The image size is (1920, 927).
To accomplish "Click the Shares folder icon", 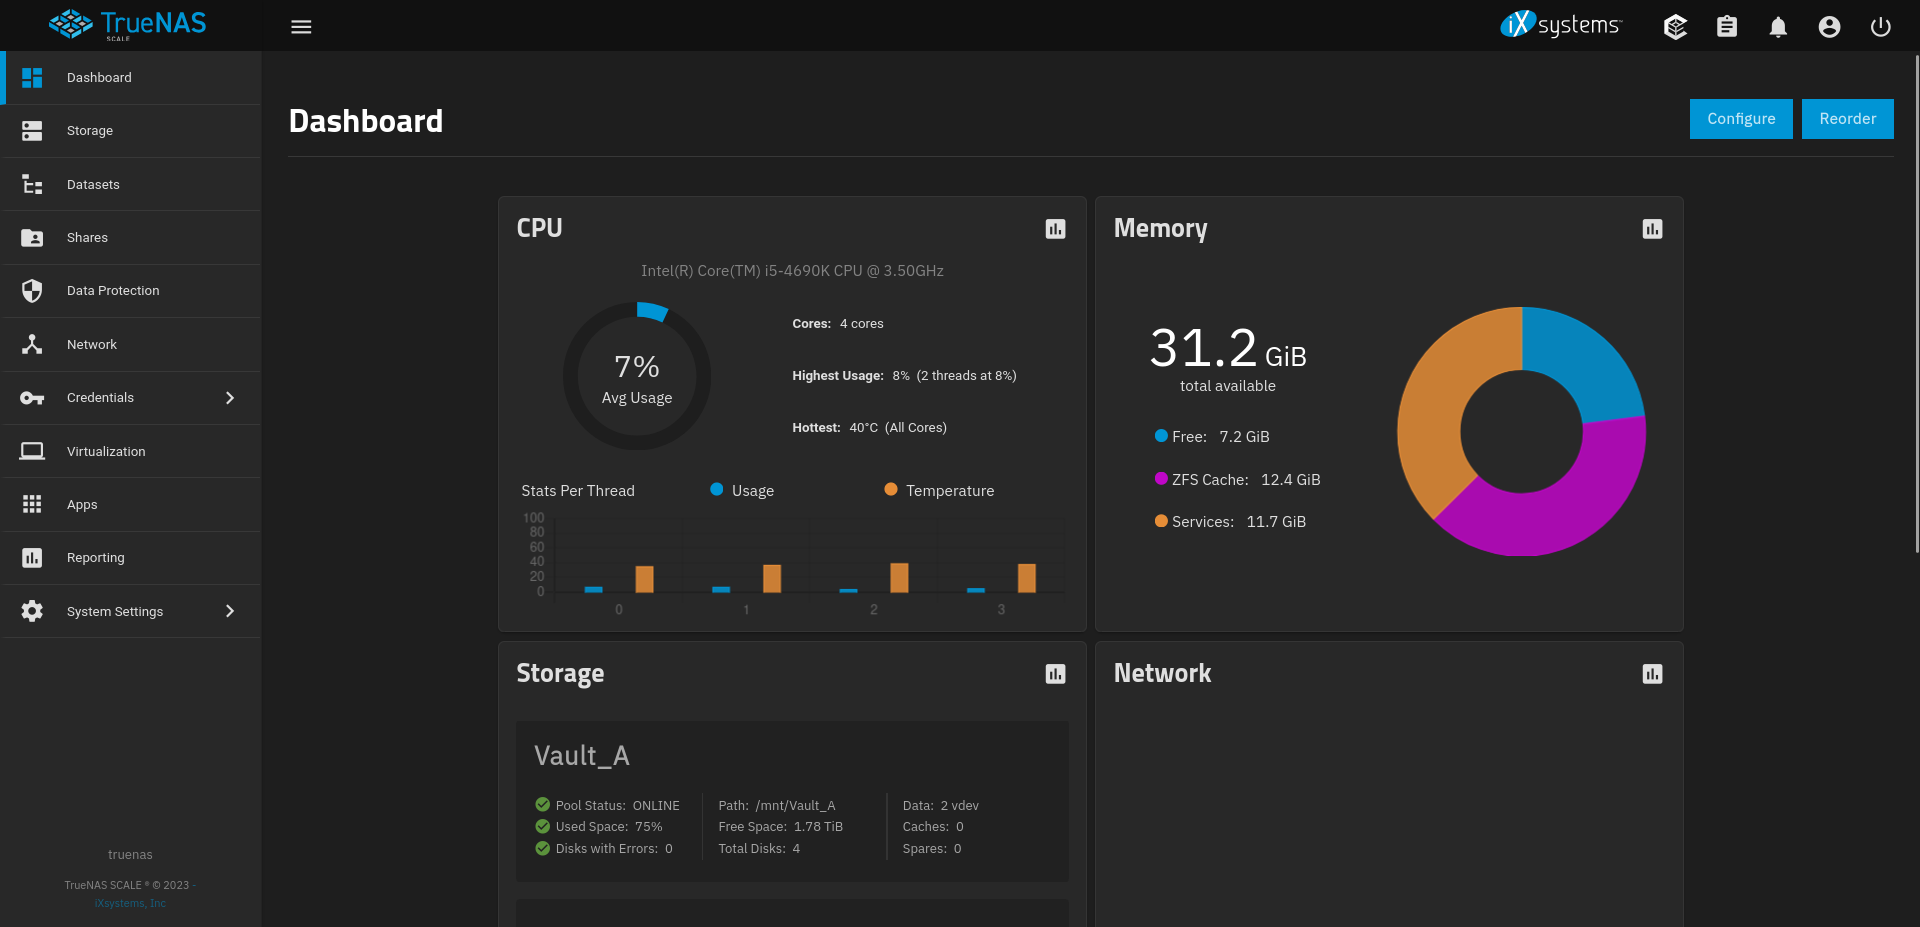I will tap(32, 238).
